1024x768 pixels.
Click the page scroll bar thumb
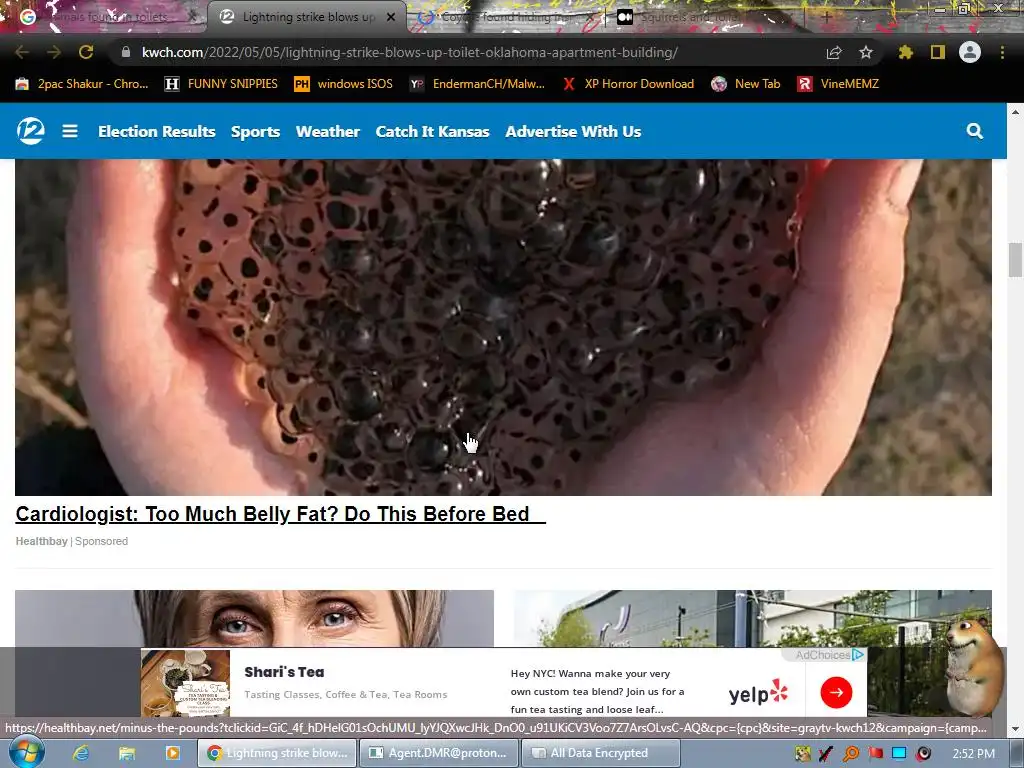coord(1016,260)
